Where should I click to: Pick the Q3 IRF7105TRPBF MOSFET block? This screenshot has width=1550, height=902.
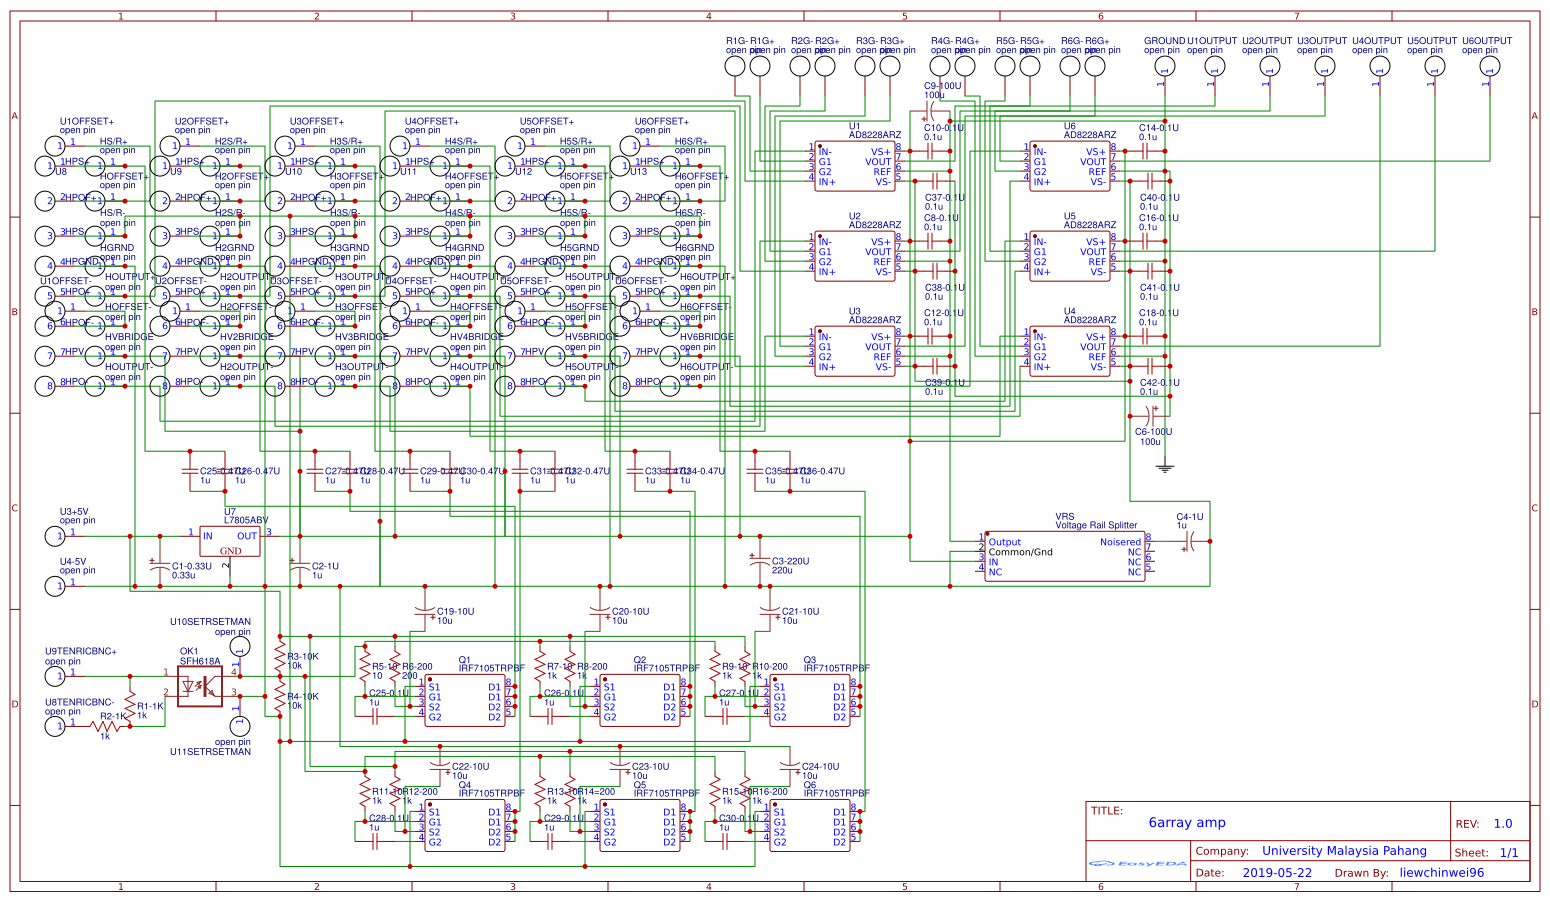(x=810, y=701)
